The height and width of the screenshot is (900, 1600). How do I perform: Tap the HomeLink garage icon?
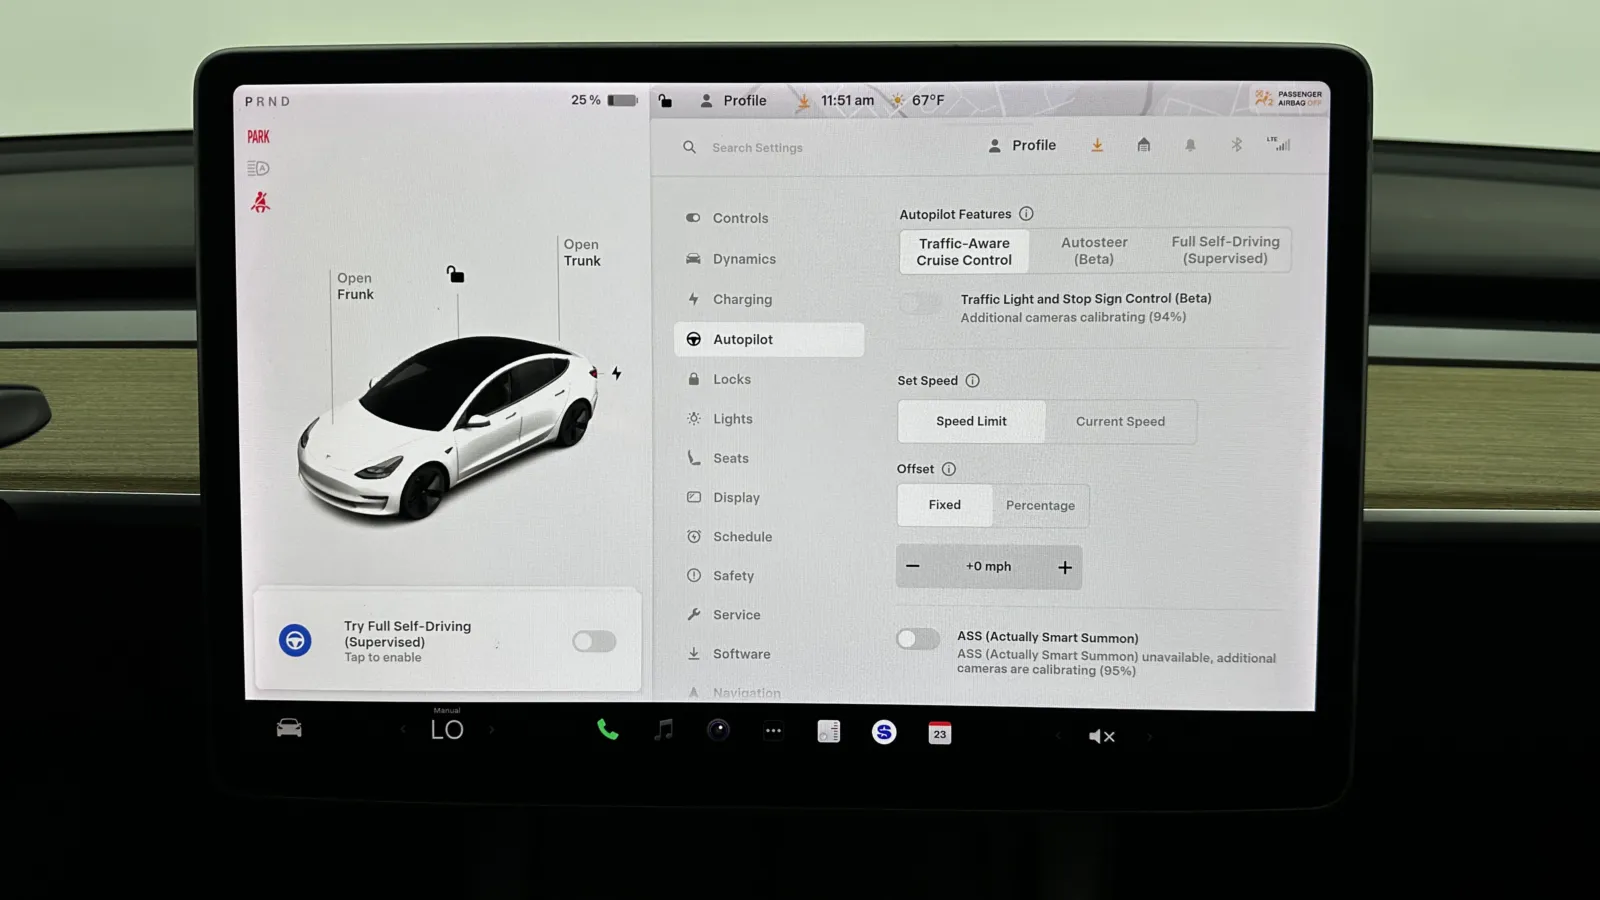[x=1143, y=145]
